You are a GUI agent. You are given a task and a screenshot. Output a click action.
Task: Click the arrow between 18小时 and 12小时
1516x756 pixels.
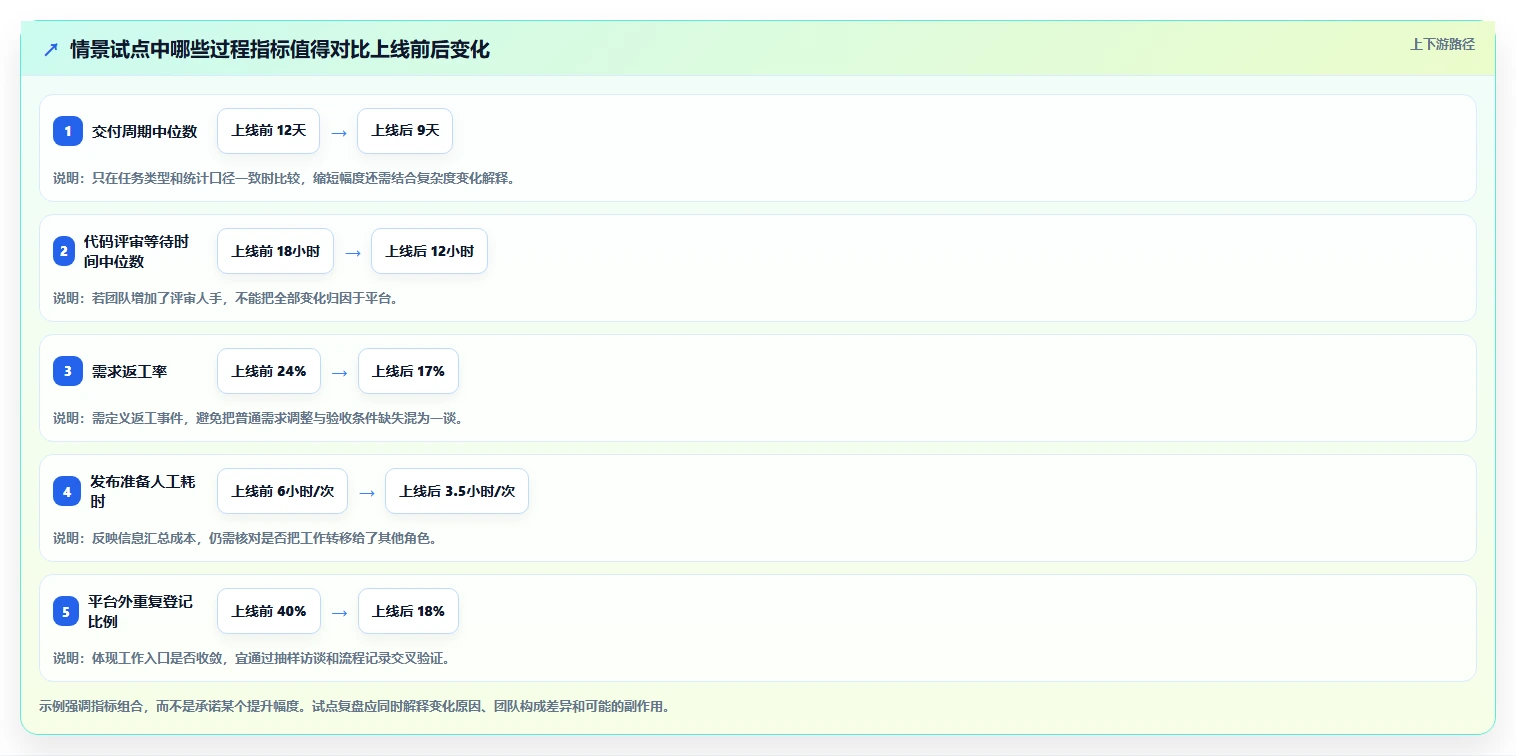(353, 252)
